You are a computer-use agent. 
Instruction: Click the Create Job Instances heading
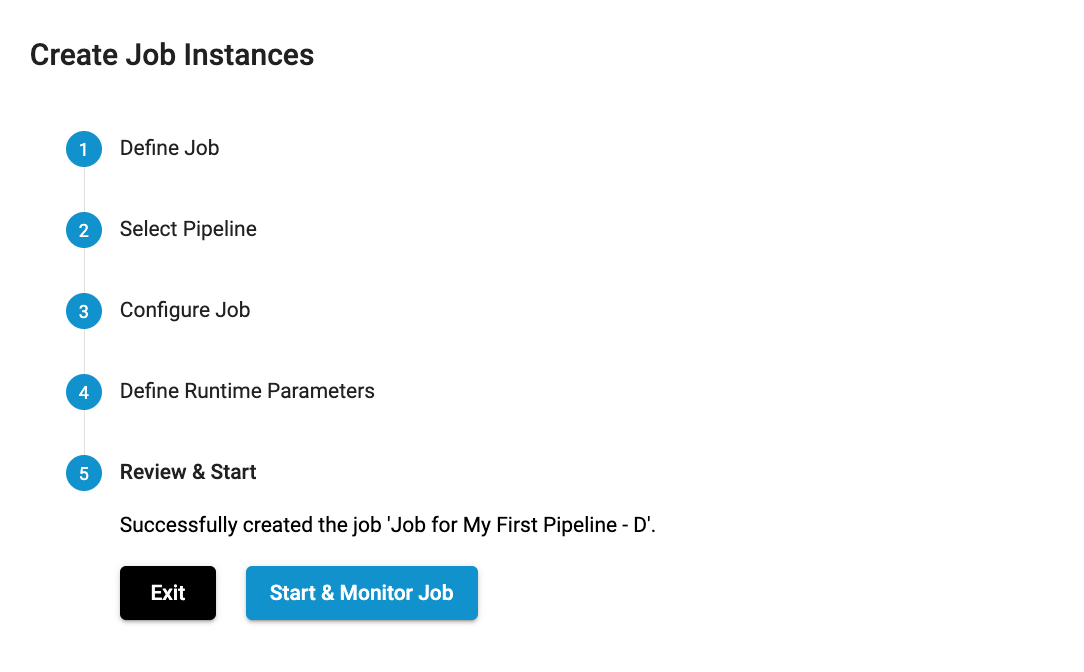coord(172,55)
